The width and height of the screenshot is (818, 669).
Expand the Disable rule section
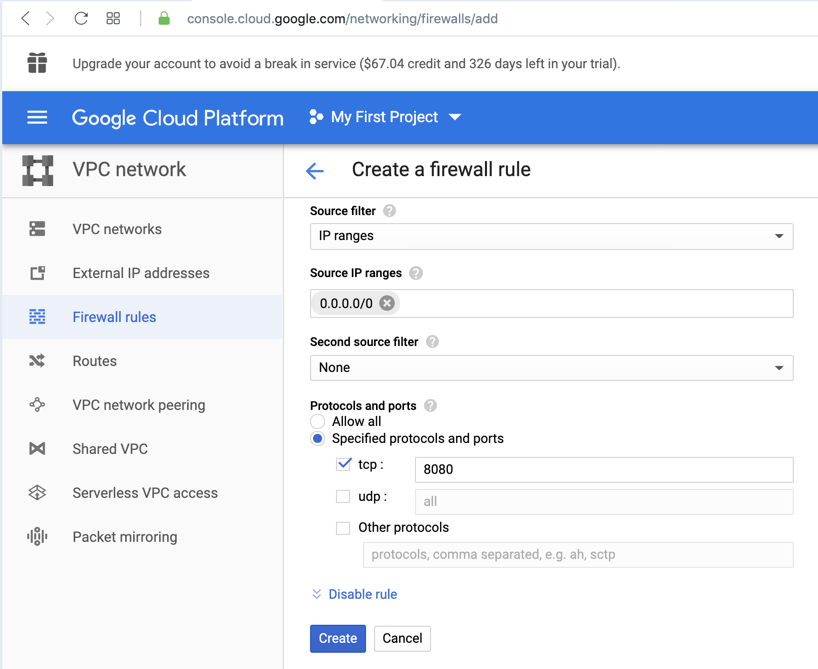click(354, 594)
